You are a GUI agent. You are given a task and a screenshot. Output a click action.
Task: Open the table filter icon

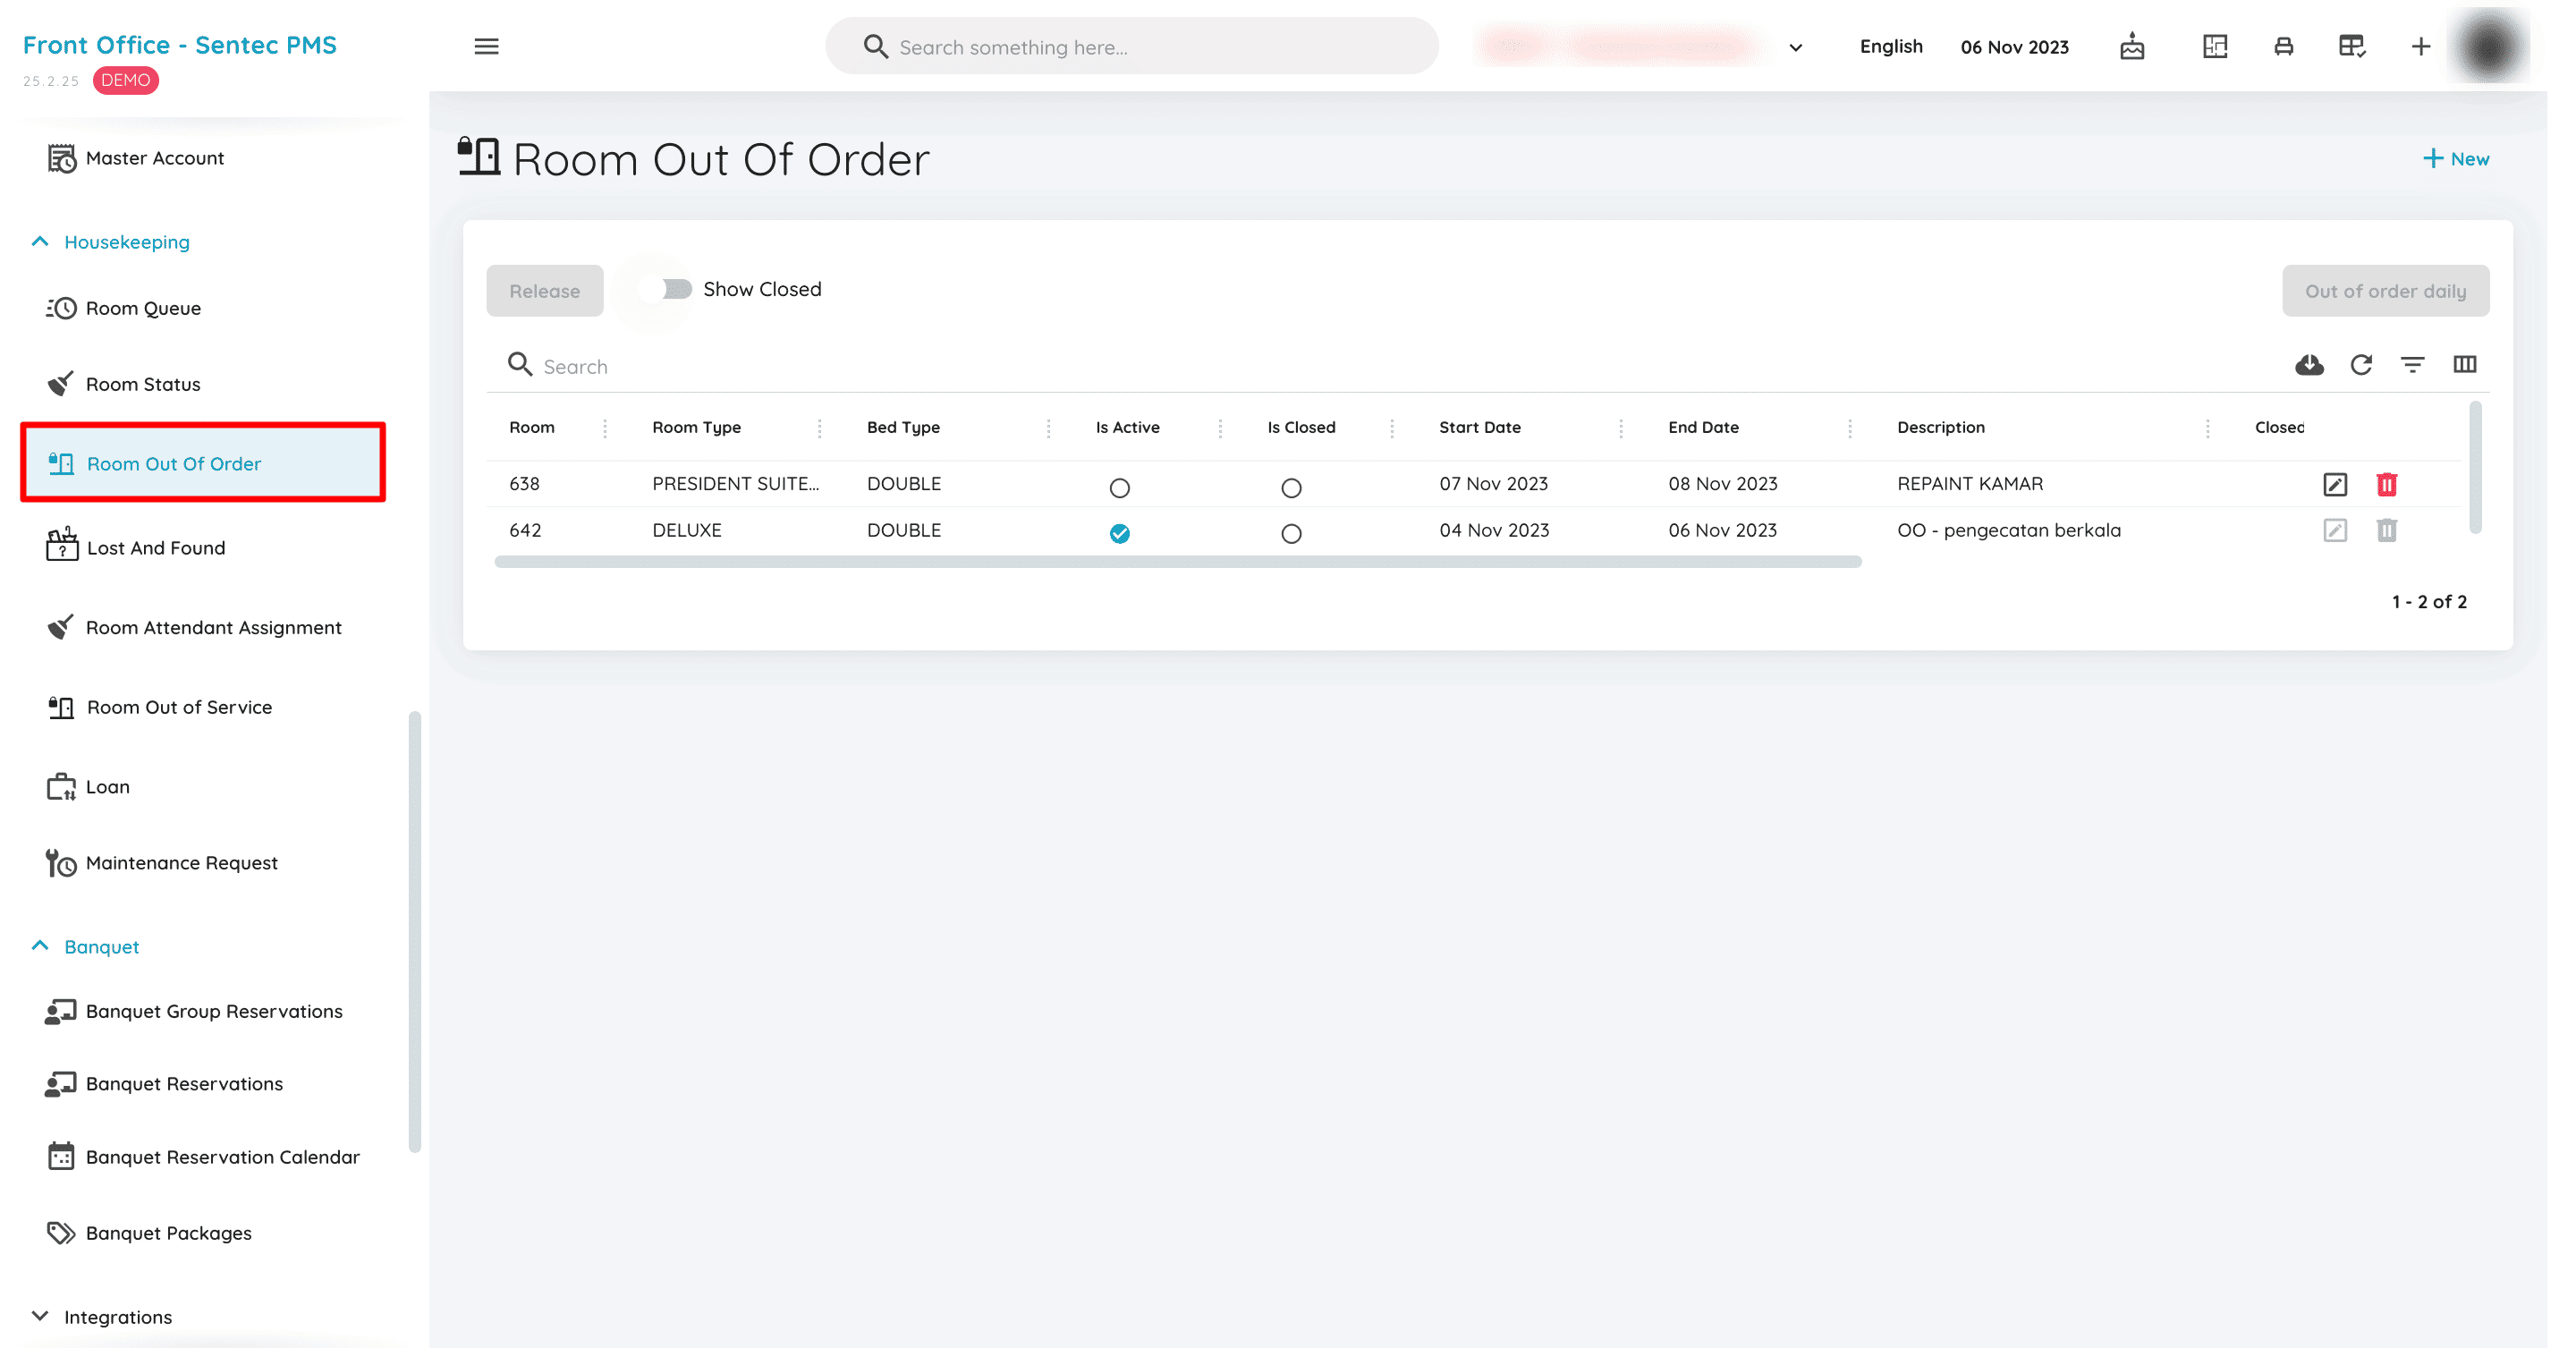[2413, 365]
